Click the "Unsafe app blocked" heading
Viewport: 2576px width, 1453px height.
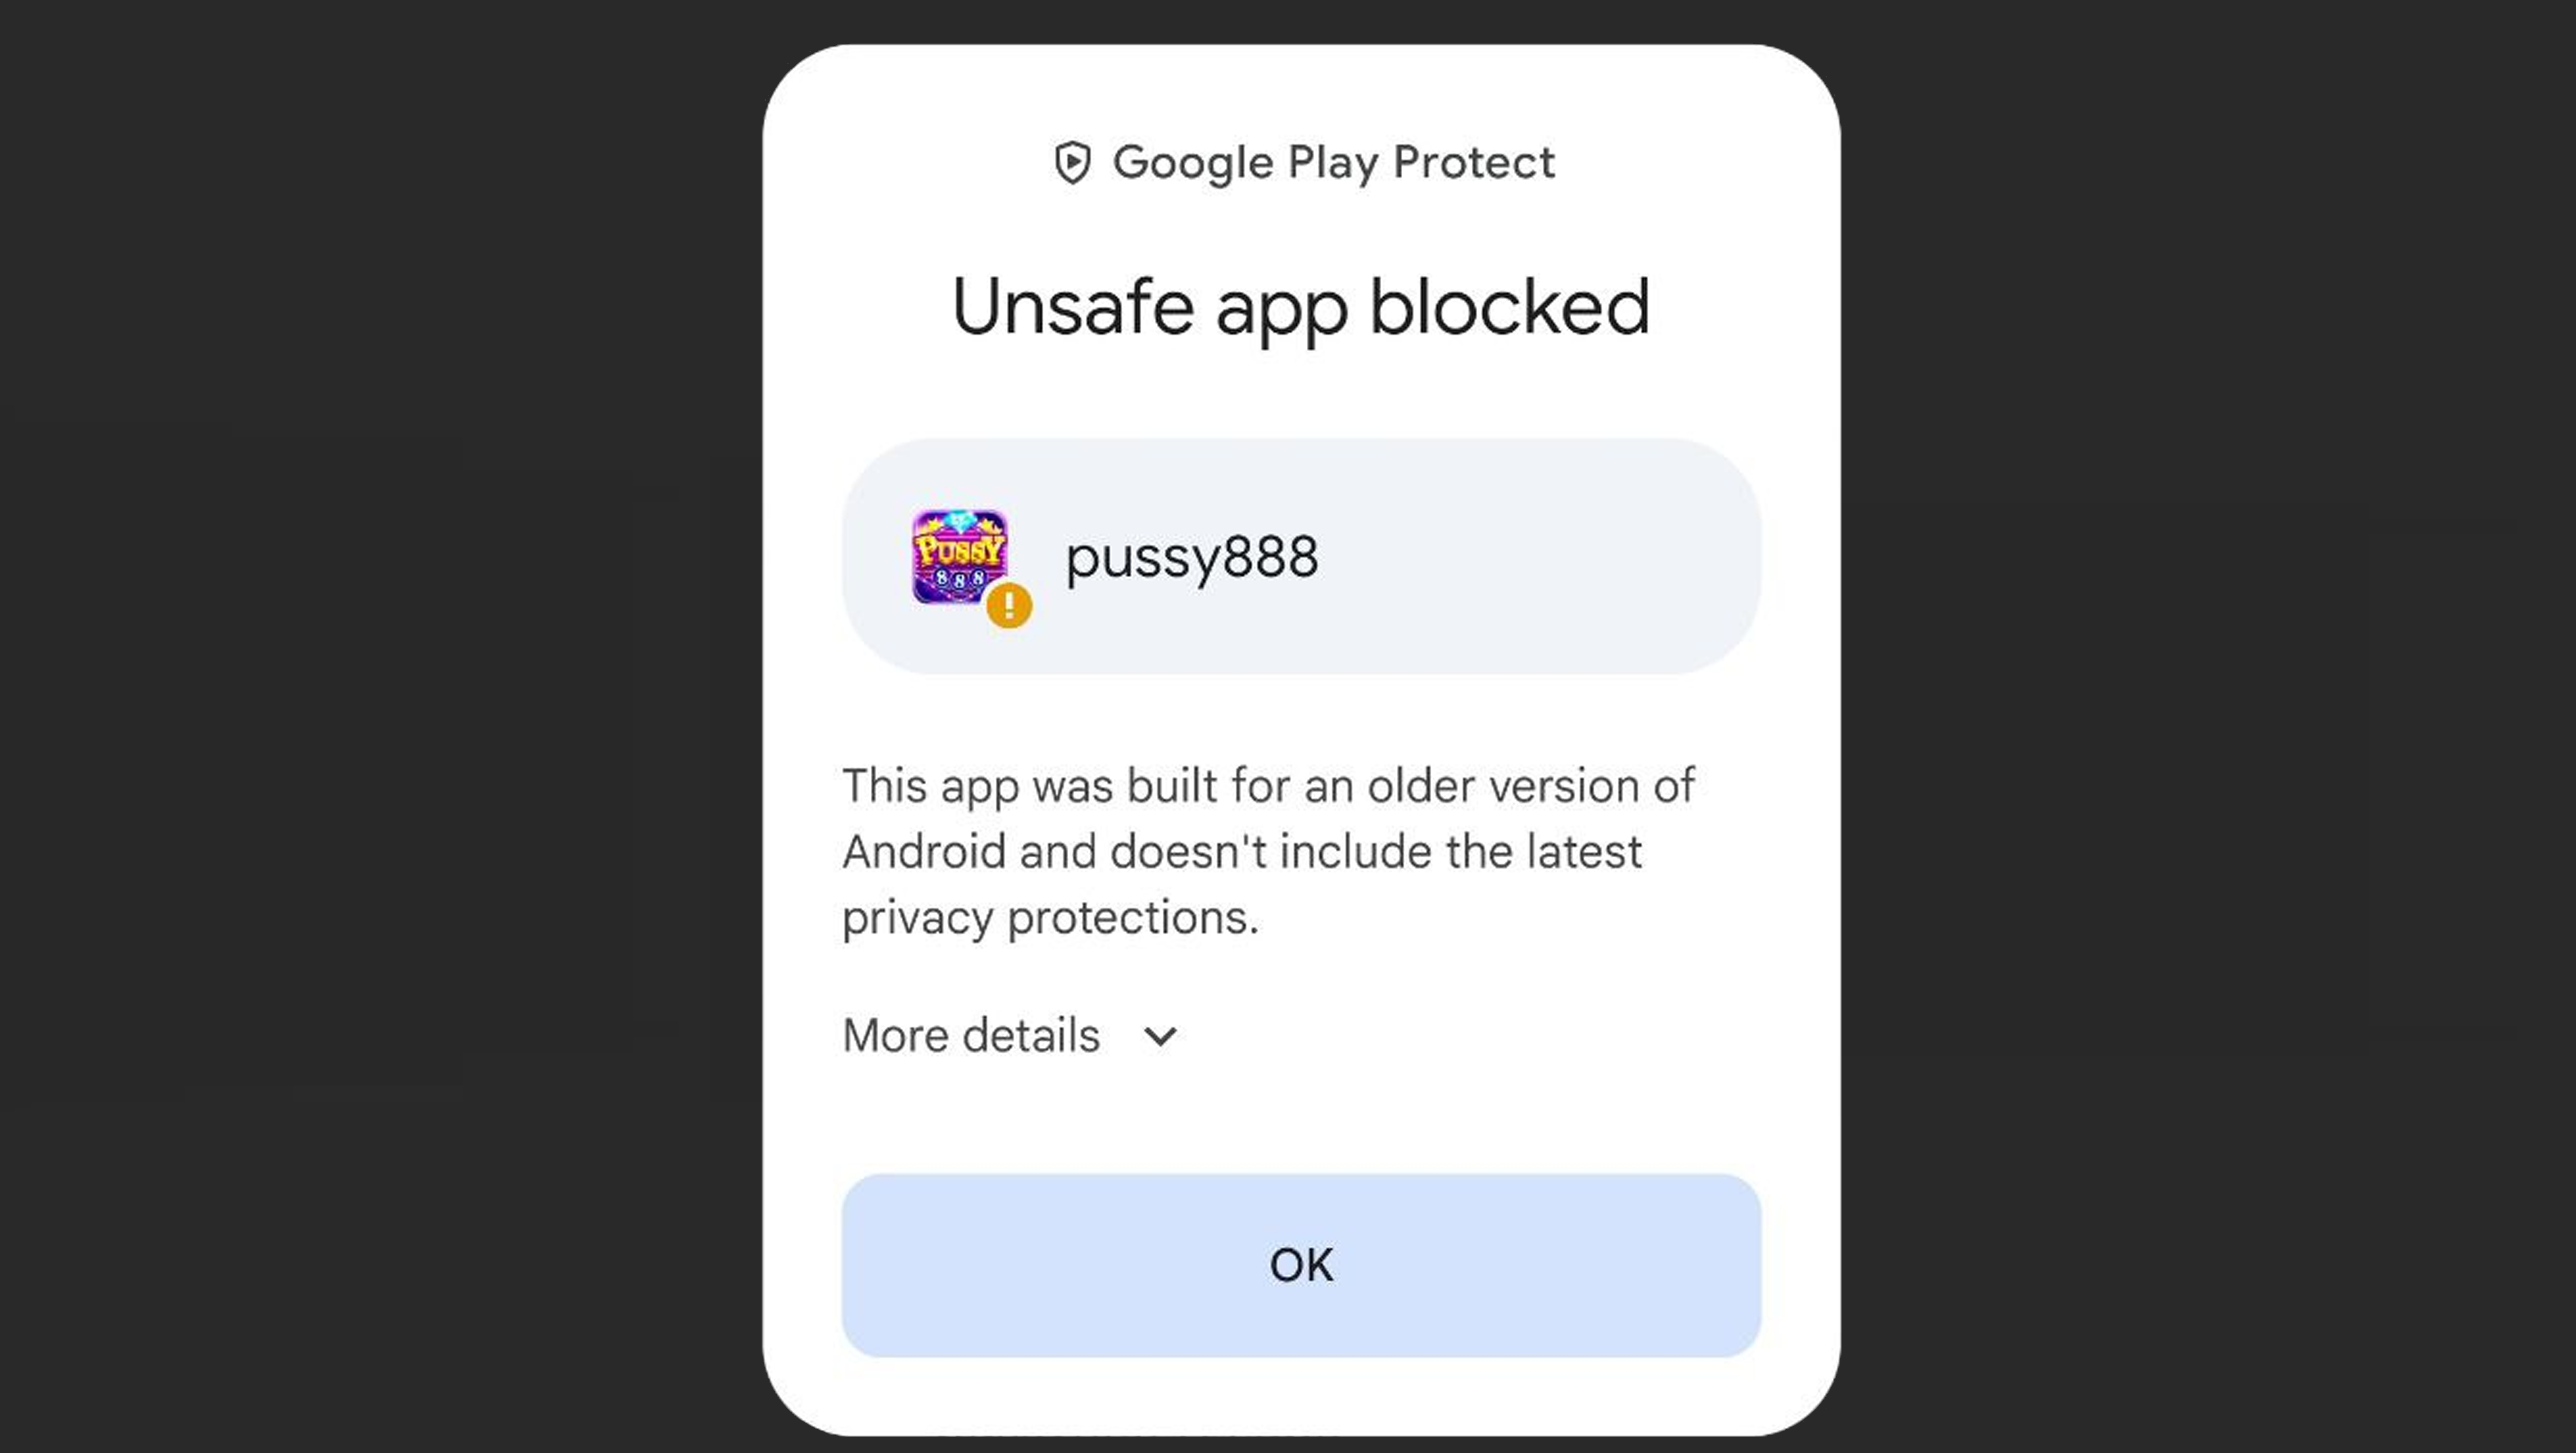1300,307
